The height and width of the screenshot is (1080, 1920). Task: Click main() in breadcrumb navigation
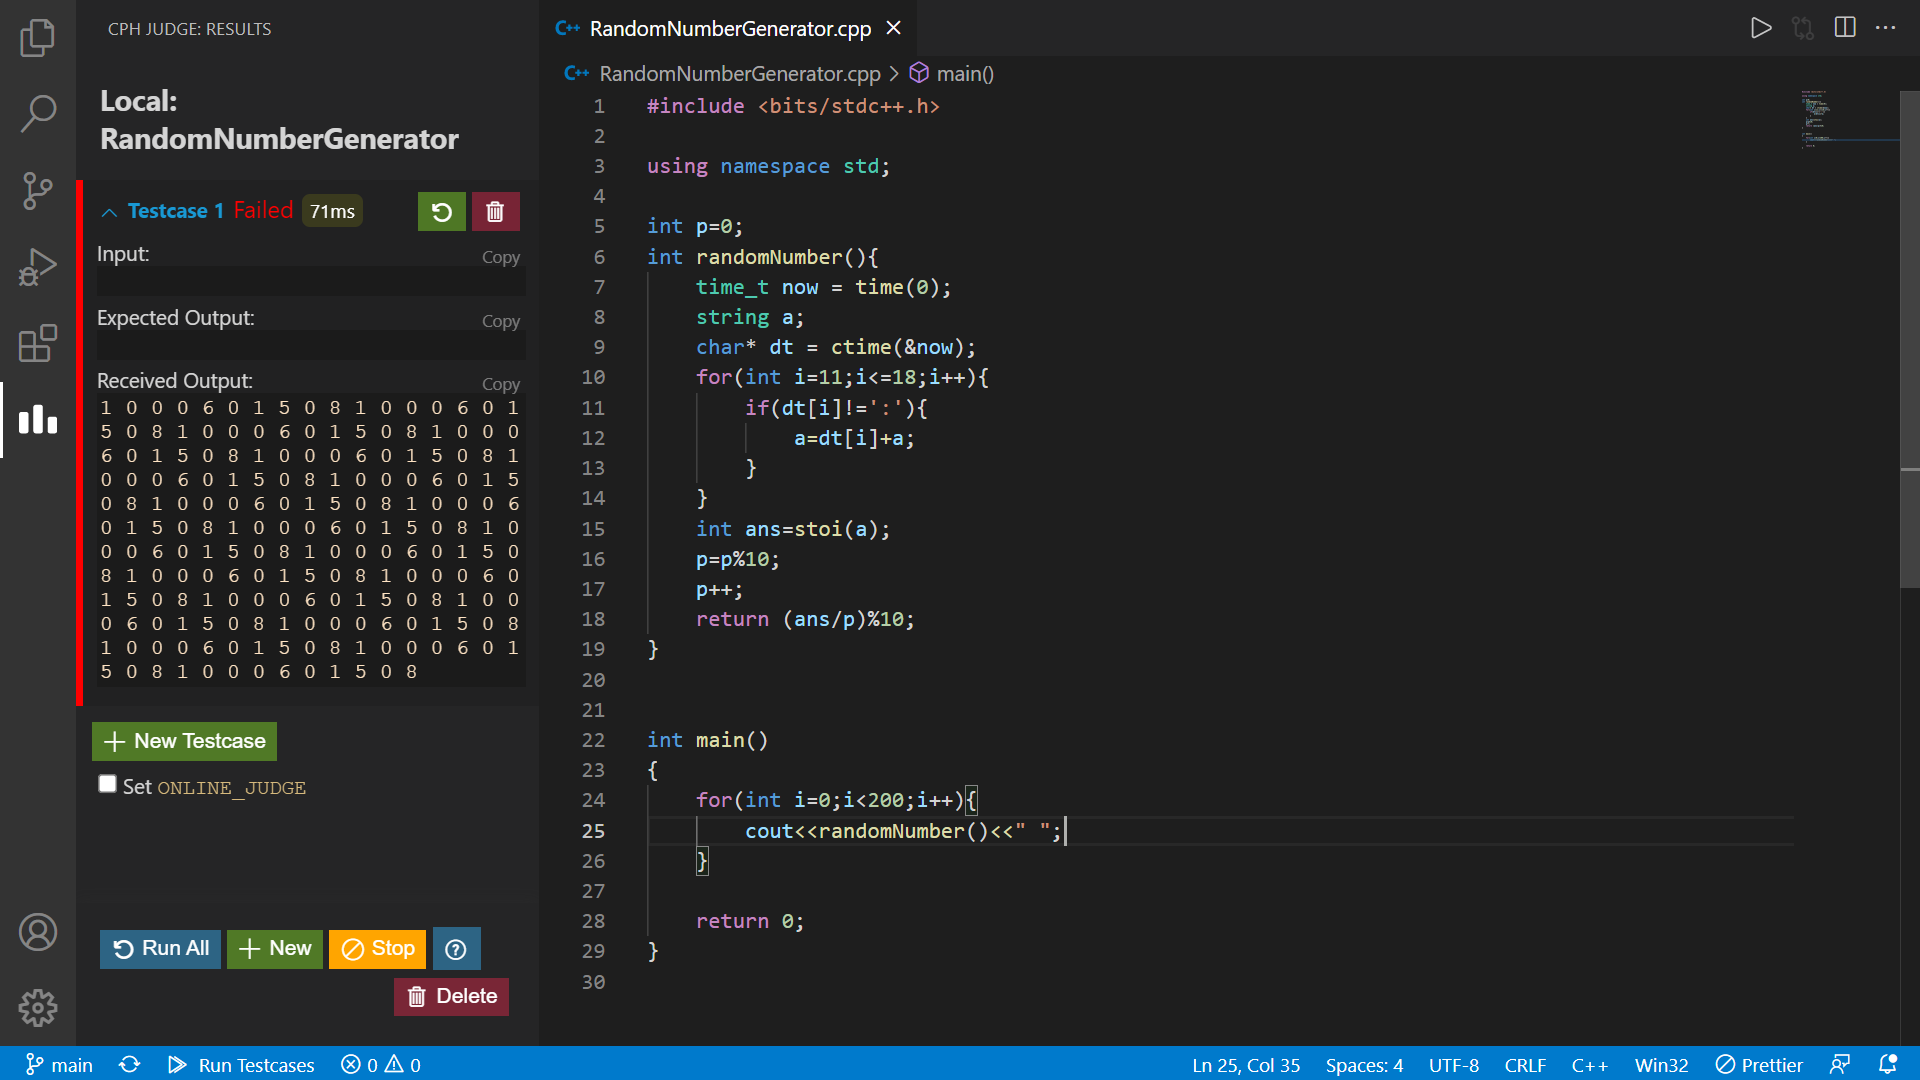coord(964,74)
